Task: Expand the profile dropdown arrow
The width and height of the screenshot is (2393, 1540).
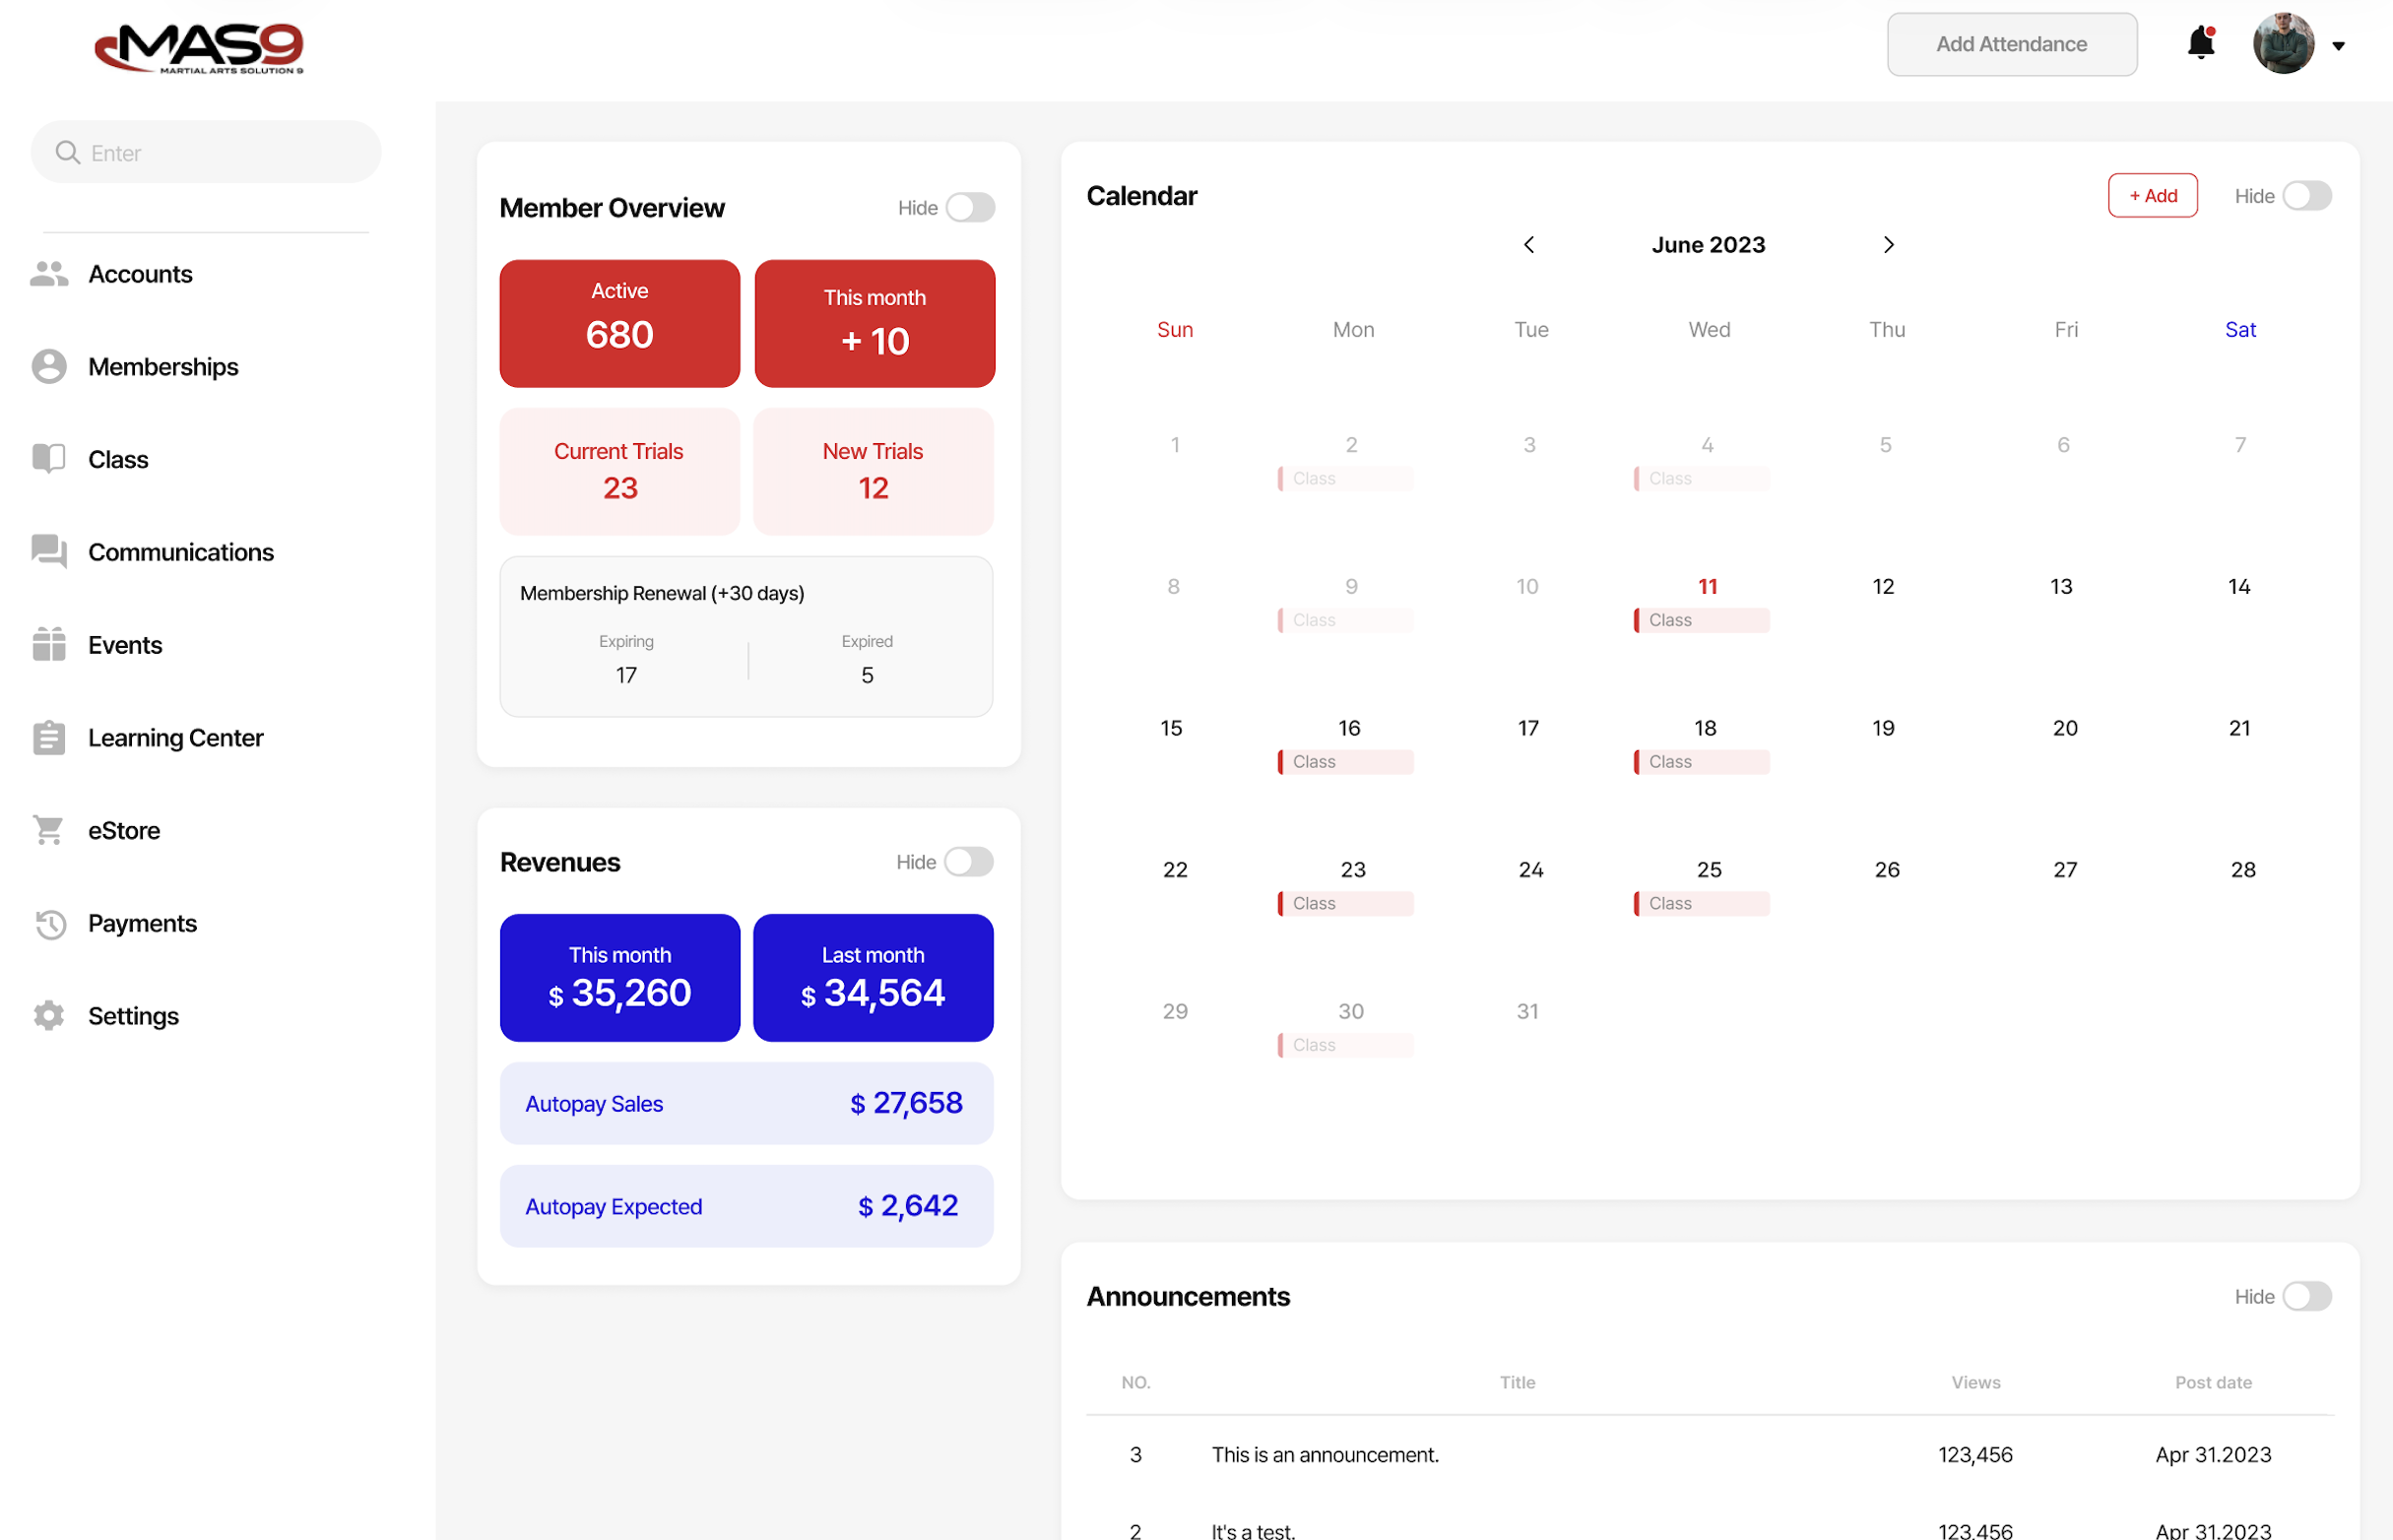Action: coord(2339,44)
